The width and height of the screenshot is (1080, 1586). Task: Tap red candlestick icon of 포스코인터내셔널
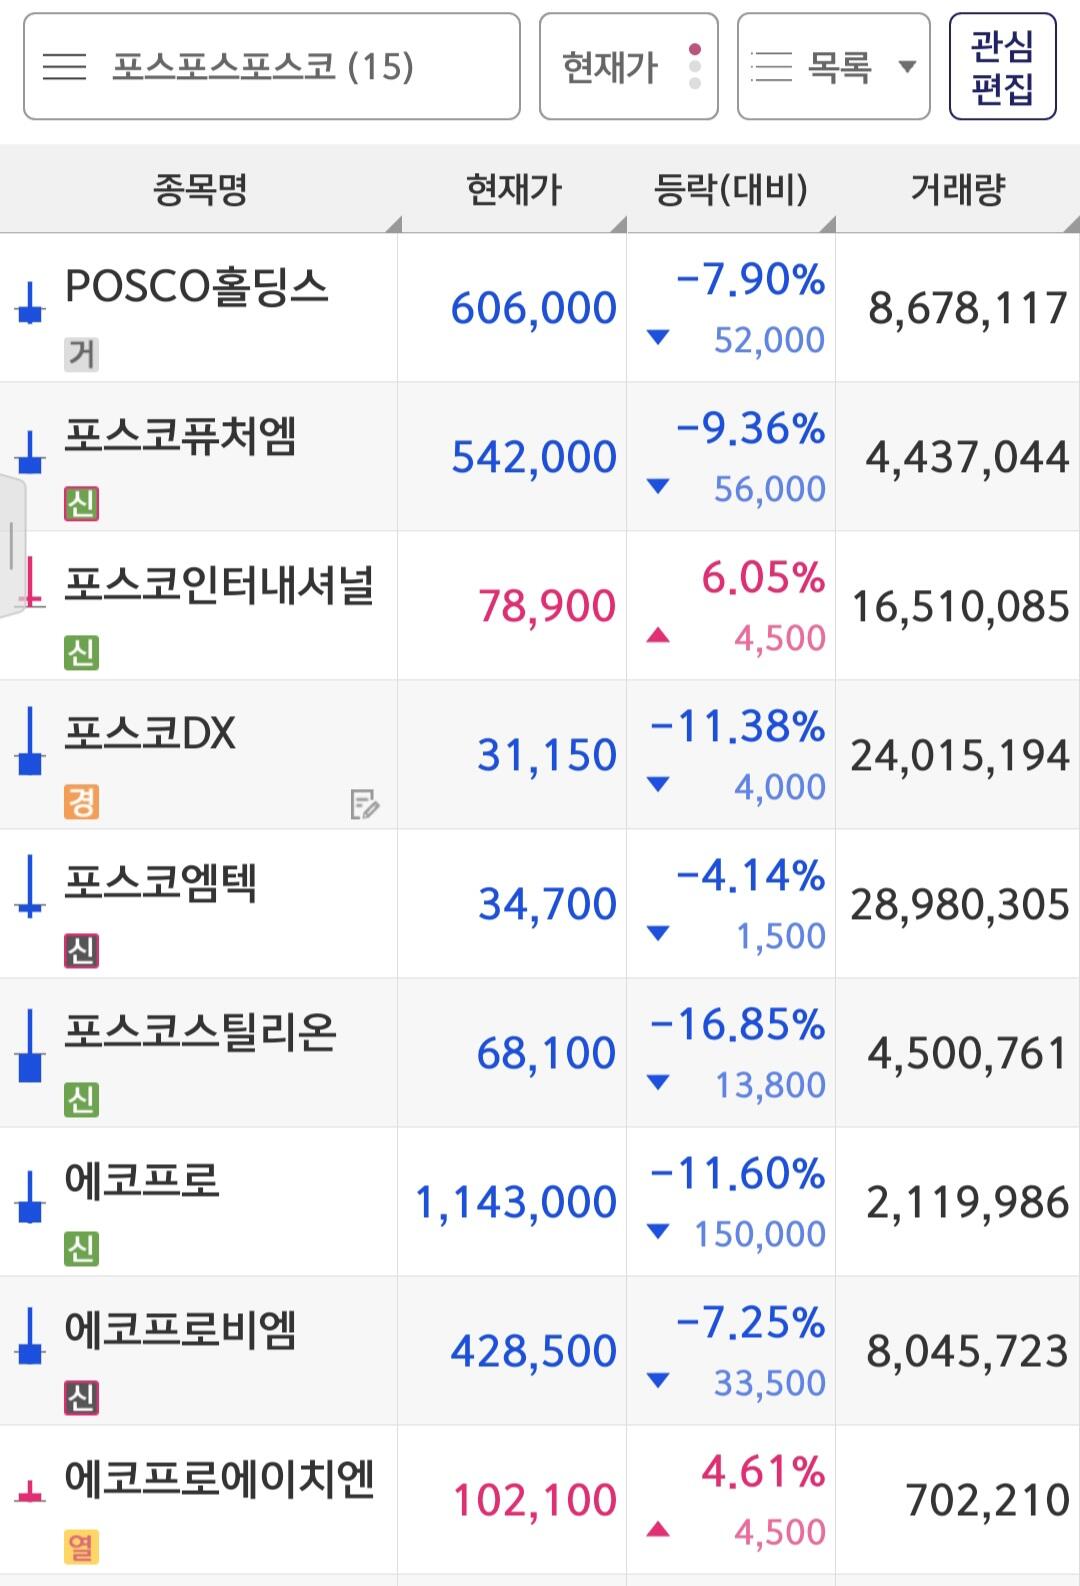[x=31, y=584]
